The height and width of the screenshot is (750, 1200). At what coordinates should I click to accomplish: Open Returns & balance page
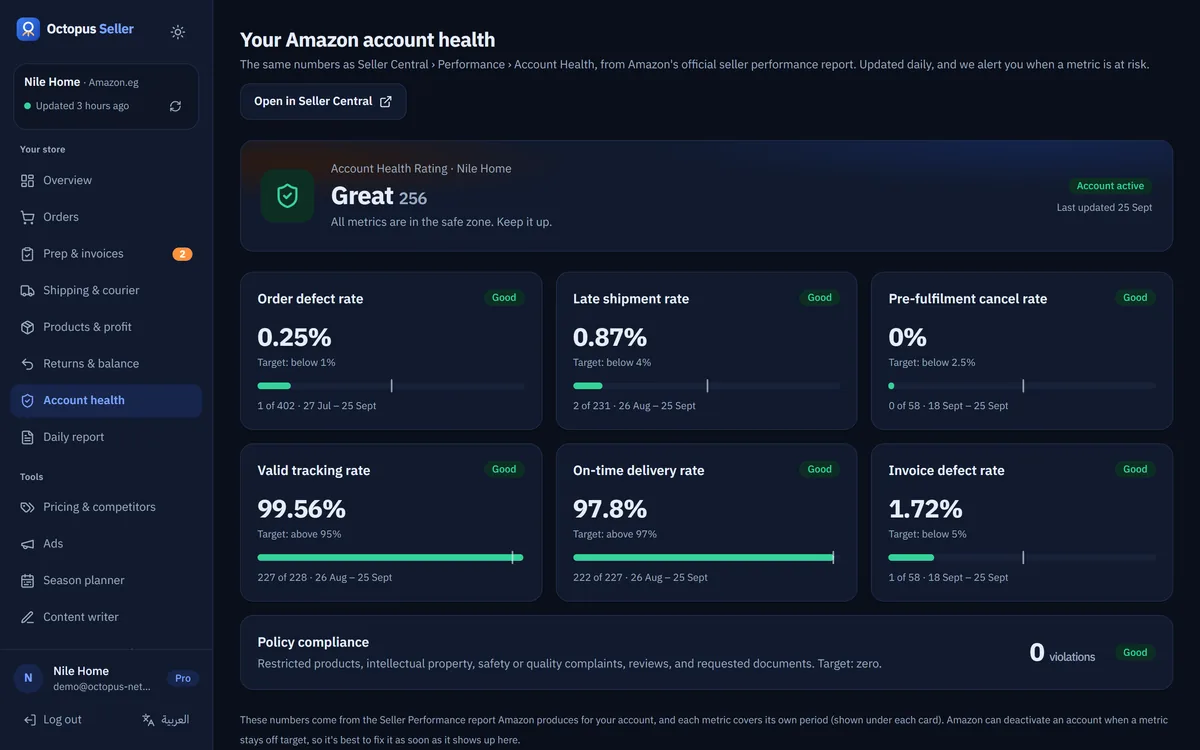tap(106, 364)
